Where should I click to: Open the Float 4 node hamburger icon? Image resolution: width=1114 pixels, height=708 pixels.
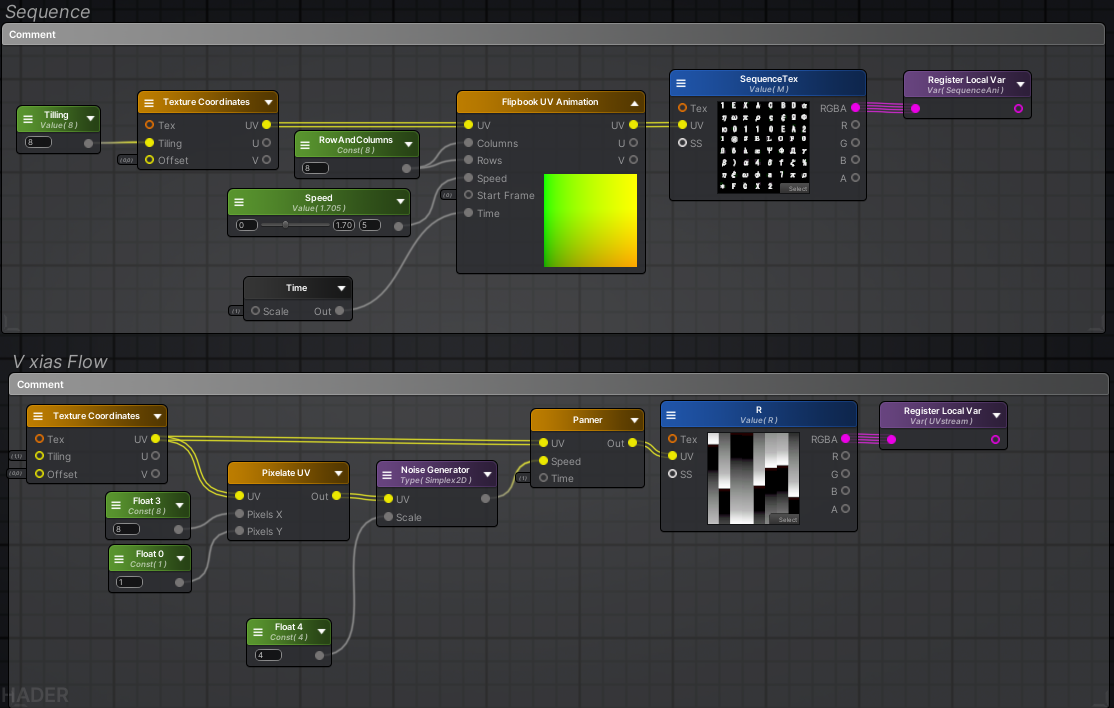[257, 632]
